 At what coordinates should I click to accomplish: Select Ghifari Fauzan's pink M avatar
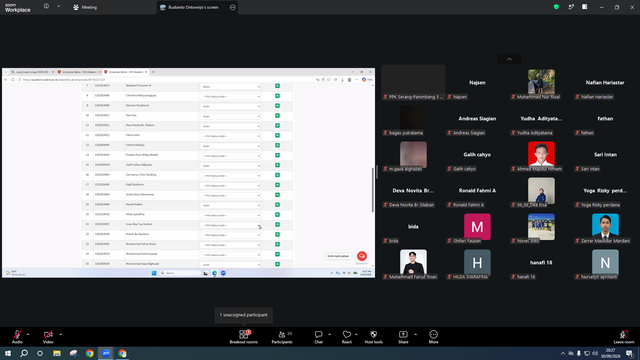pyautogui.click(x=477, y=227)
